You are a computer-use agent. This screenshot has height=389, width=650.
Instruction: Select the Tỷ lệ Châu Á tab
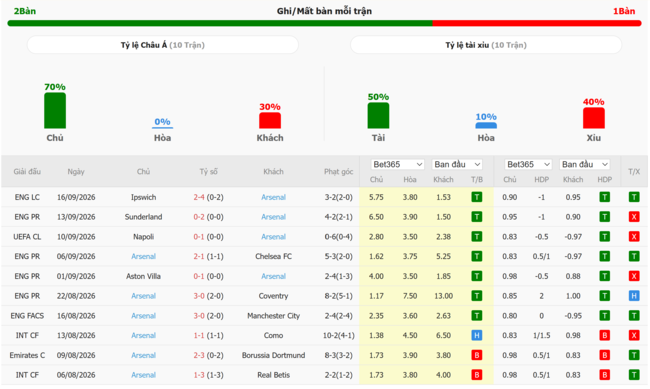162,45
